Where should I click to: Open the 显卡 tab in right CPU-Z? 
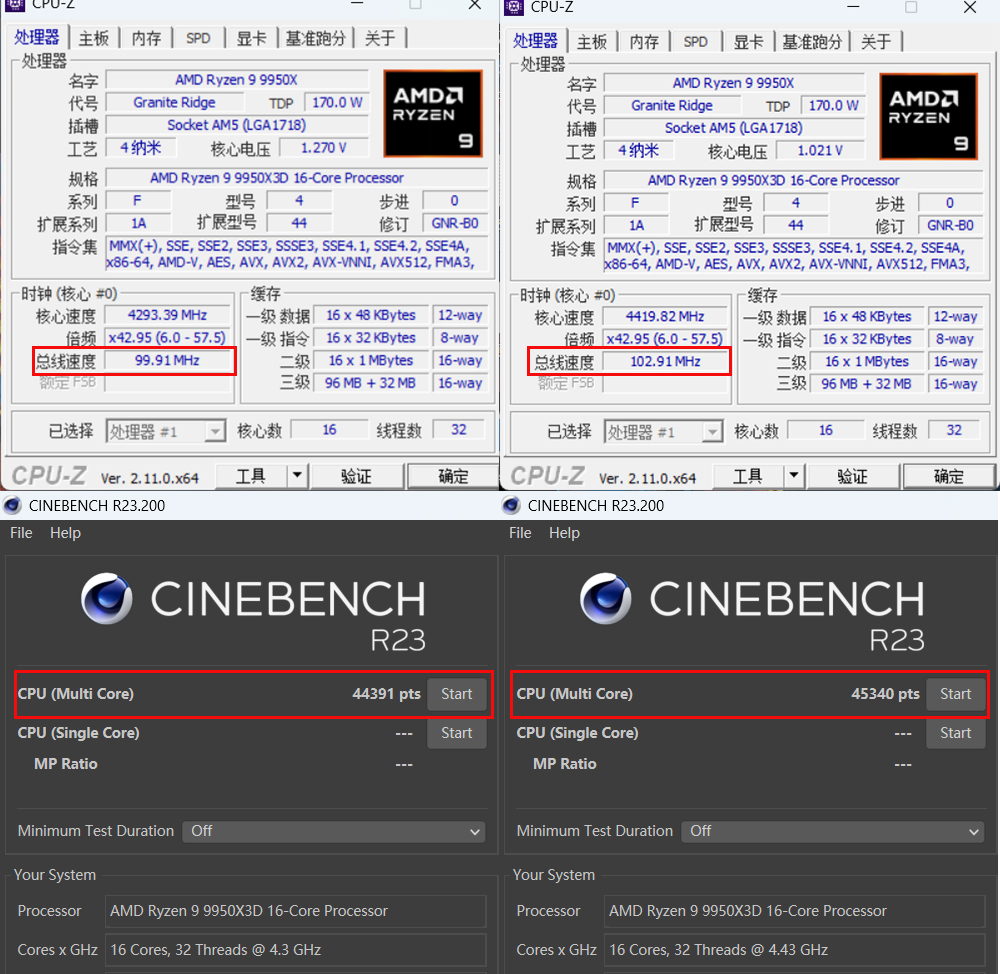(x=748, y=42)
